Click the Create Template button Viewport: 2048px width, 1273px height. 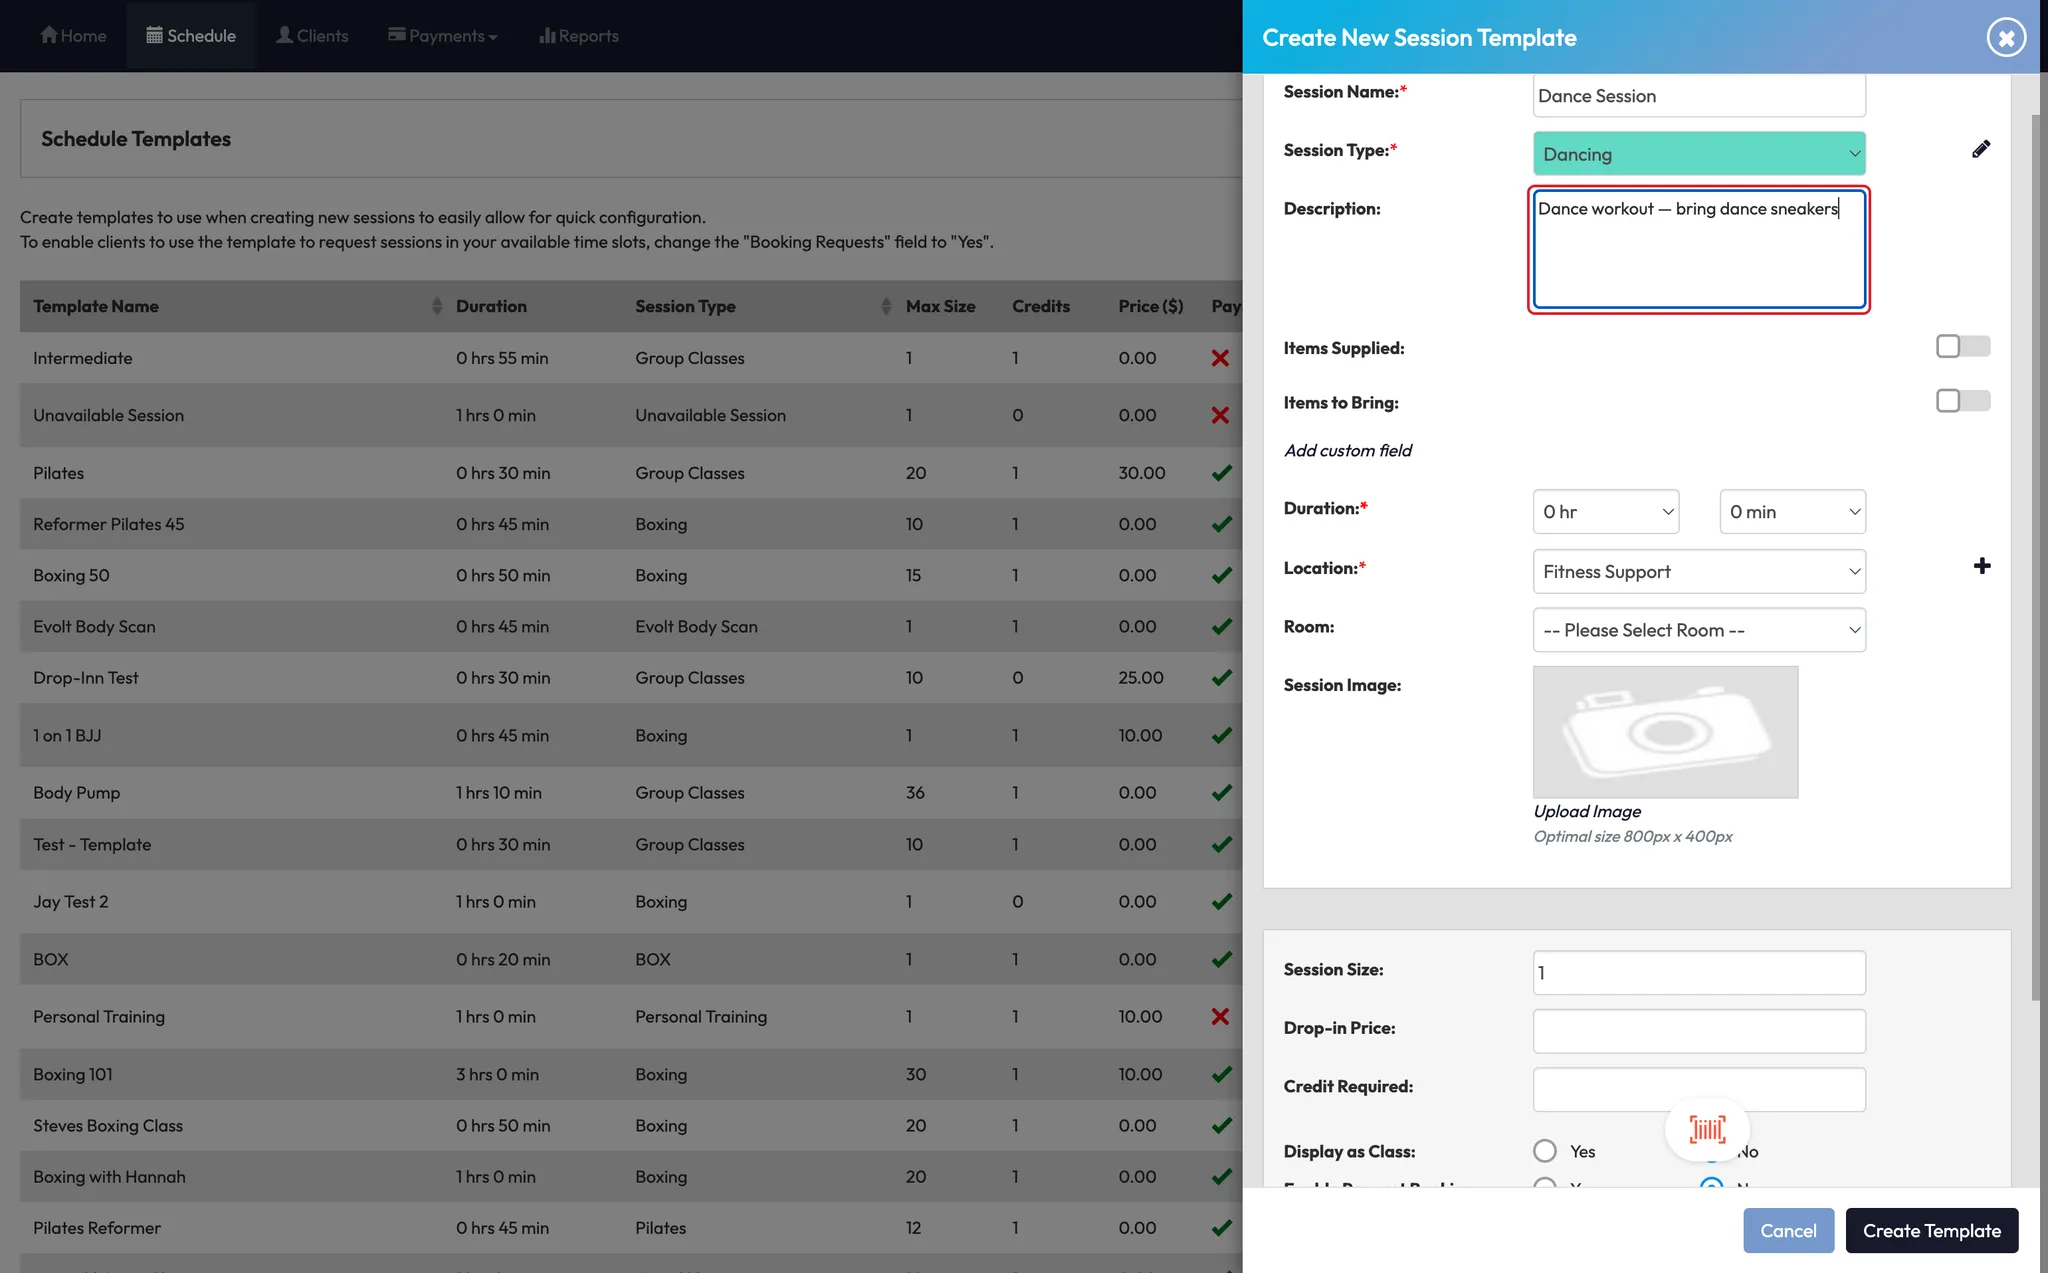point(1931,1231)
